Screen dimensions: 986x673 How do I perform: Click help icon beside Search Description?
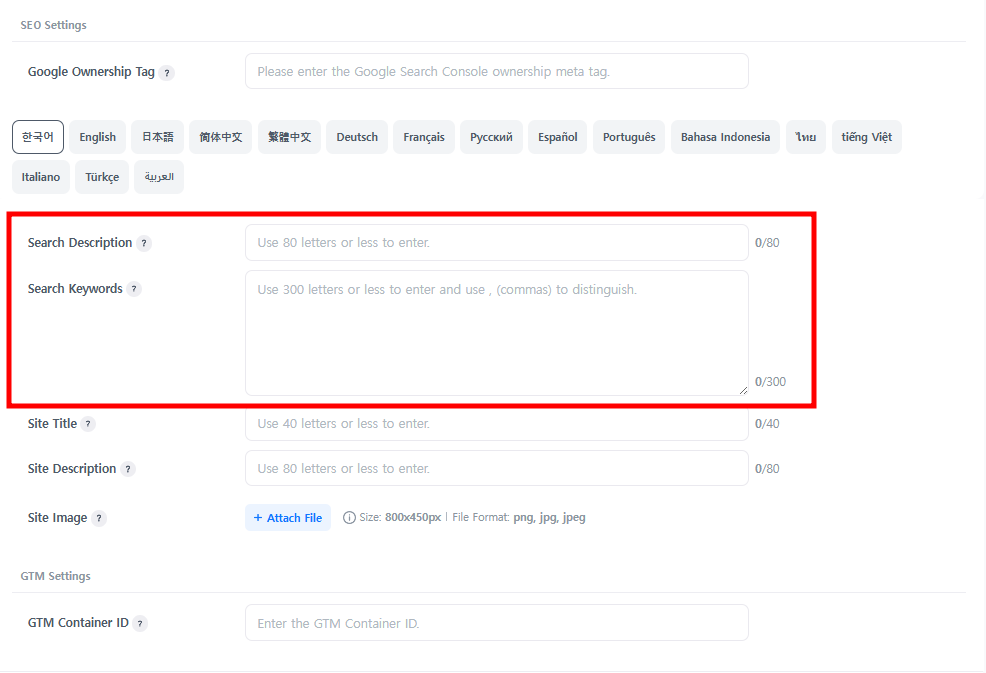[144, 243]
